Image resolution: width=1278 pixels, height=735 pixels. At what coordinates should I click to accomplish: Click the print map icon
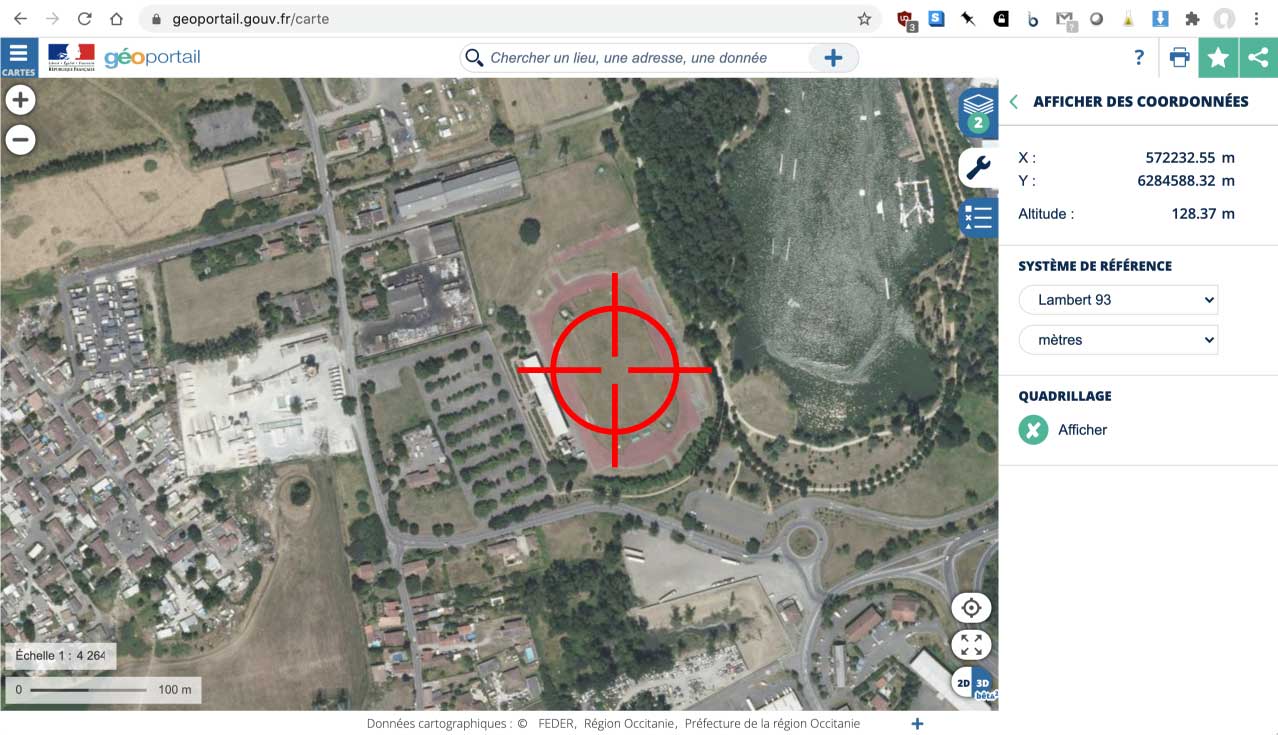coord(1179,58)
